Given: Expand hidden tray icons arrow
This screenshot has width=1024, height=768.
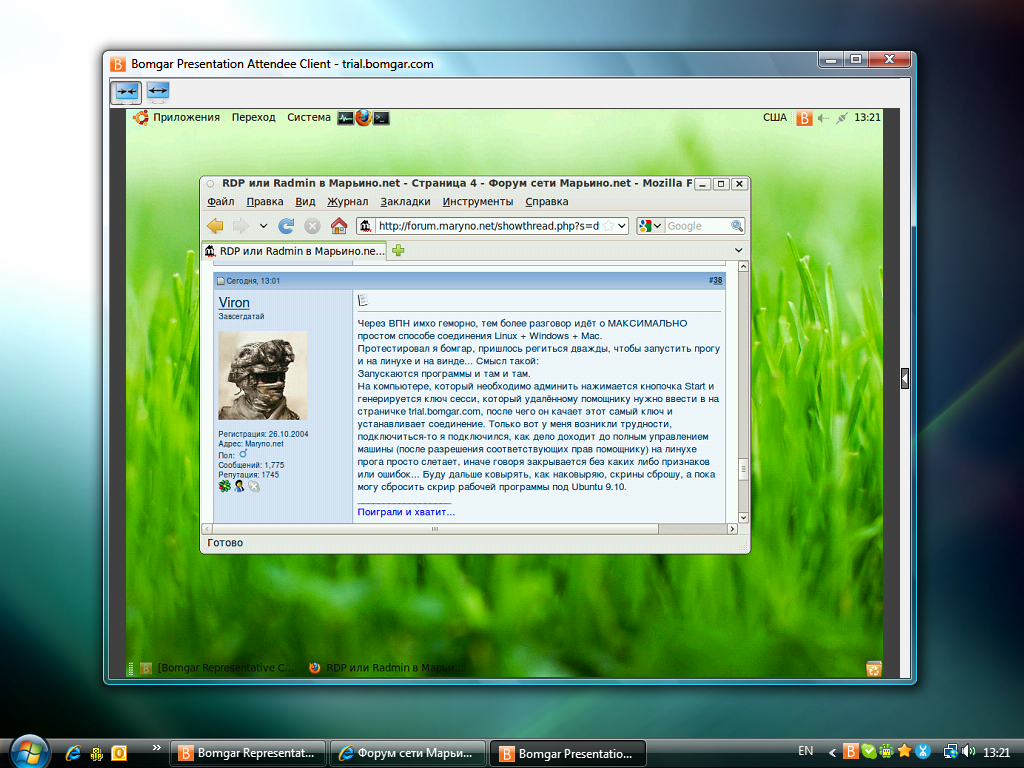Looking at the screenshot, I should click(x=832, y=752).
